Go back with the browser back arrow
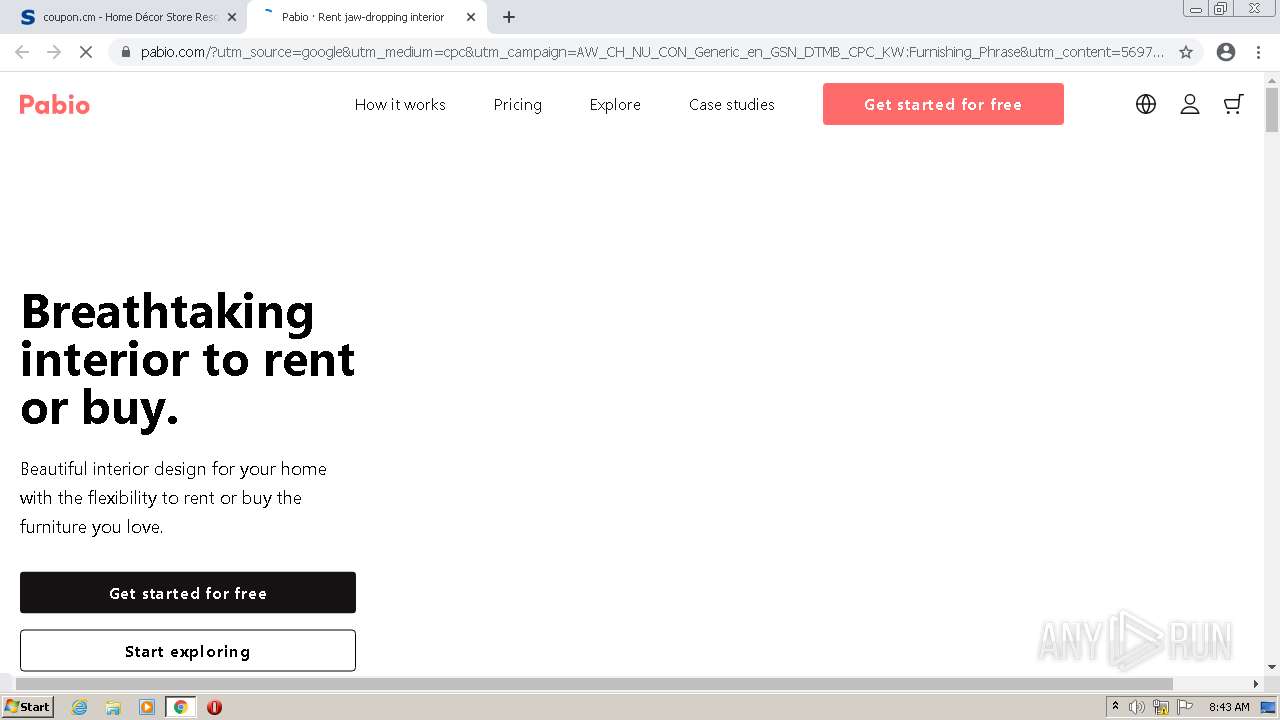This screenshot has width=1280, height=720. (22, 52)
